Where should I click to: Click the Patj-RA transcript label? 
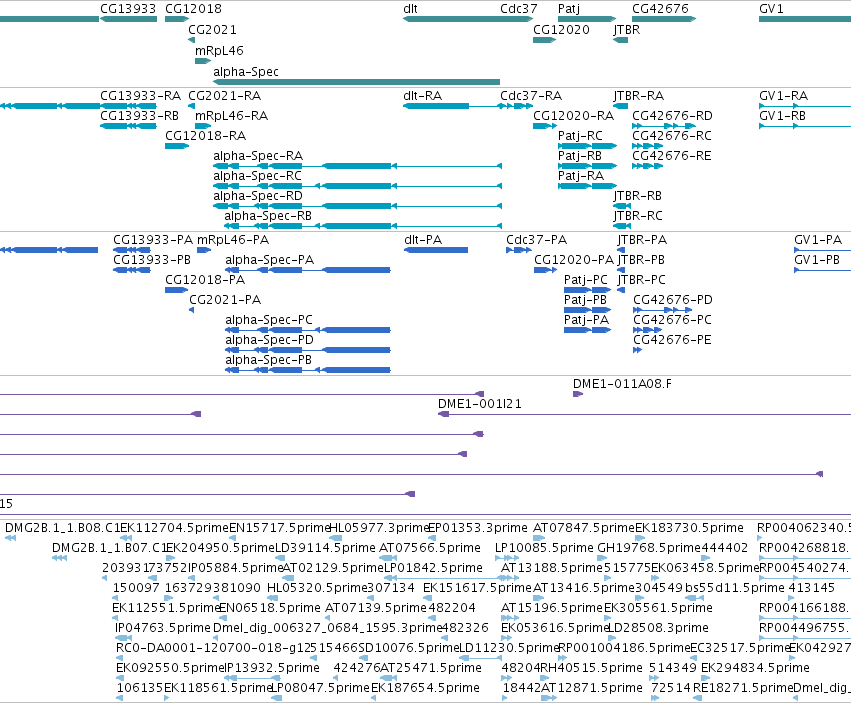tap(581, 176)
